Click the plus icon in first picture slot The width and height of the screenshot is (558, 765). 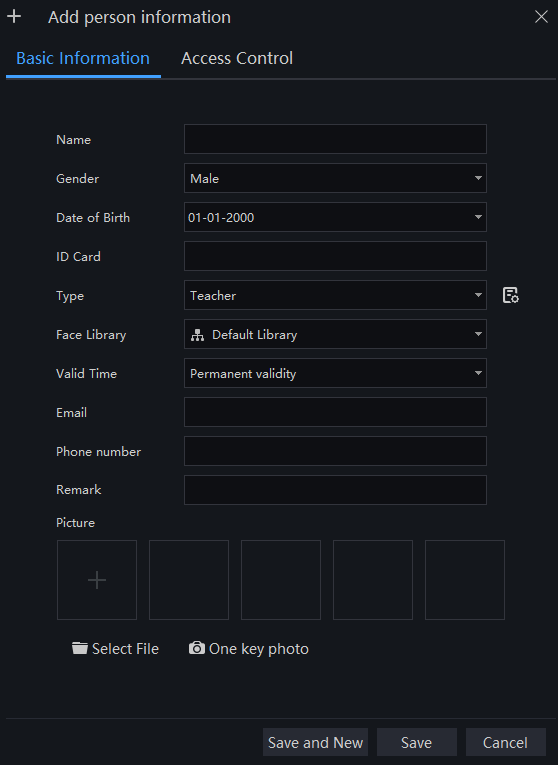[x=97, y=580]
